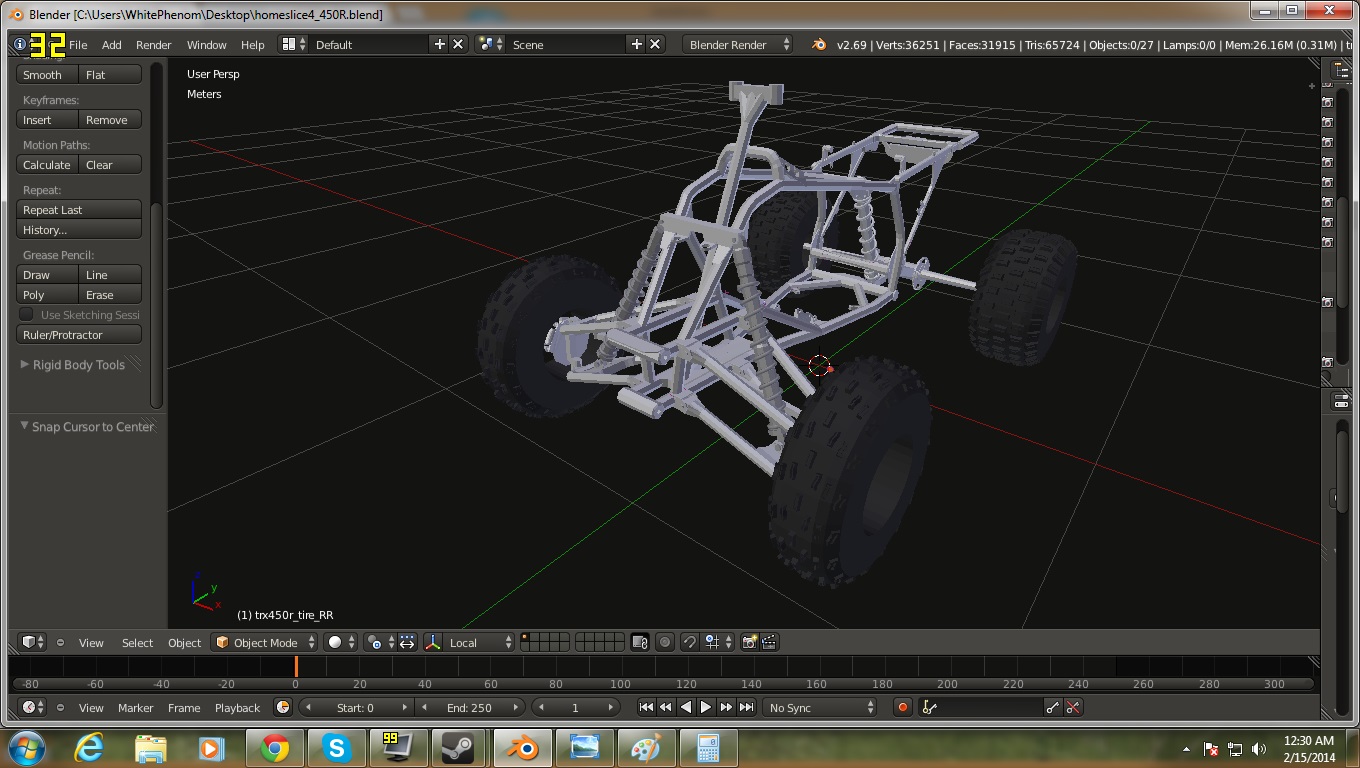This screenshot has height=768, width=1360.
Task: Delete the Default screen layout
Action: point(458,44)
